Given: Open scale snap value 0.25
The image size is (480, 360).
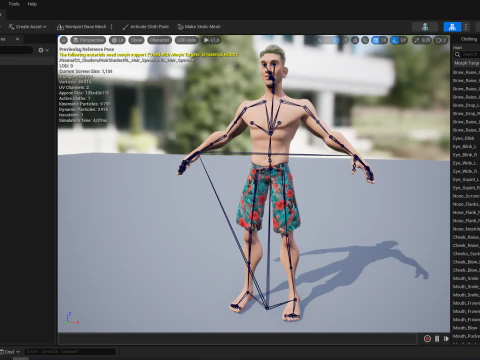Looking at the screenshot, I should [426, 40].
